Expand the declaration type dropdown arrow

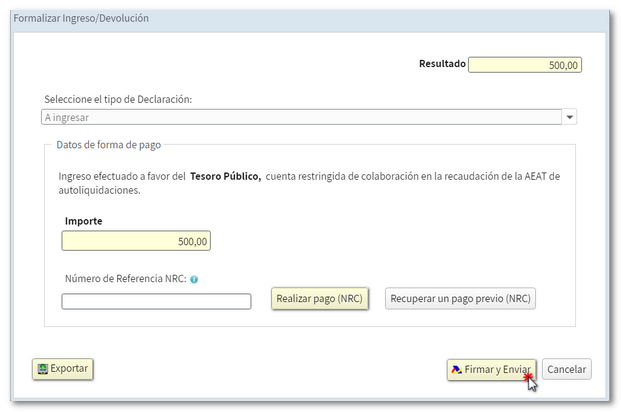pyautogui.click(x=570, y=117)
